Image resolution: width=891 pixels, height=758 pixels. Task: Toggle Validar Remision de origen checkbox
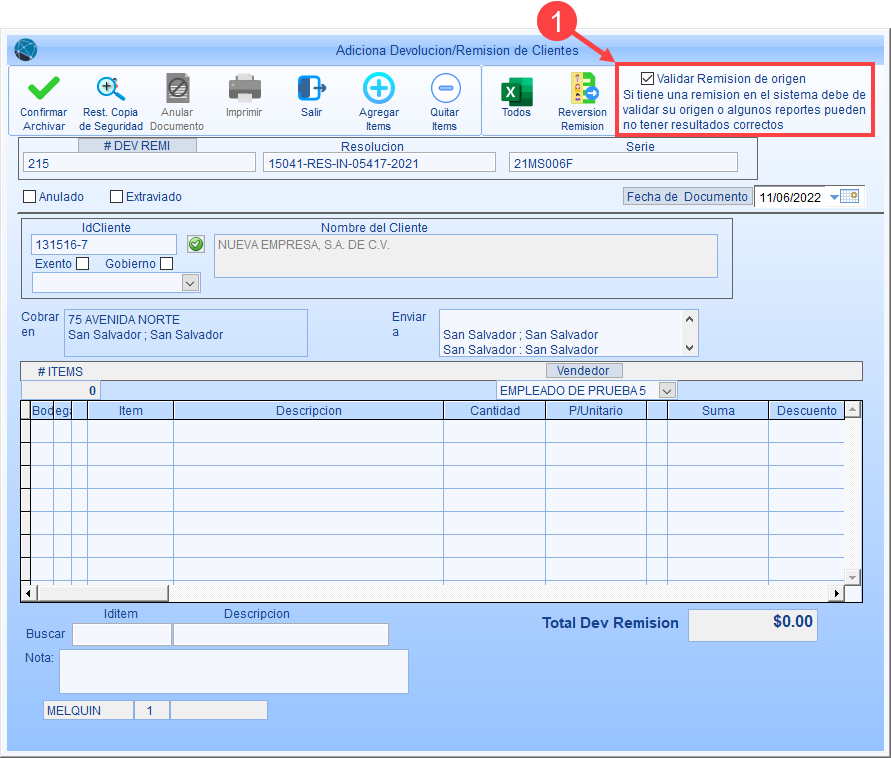coord(647,78)
